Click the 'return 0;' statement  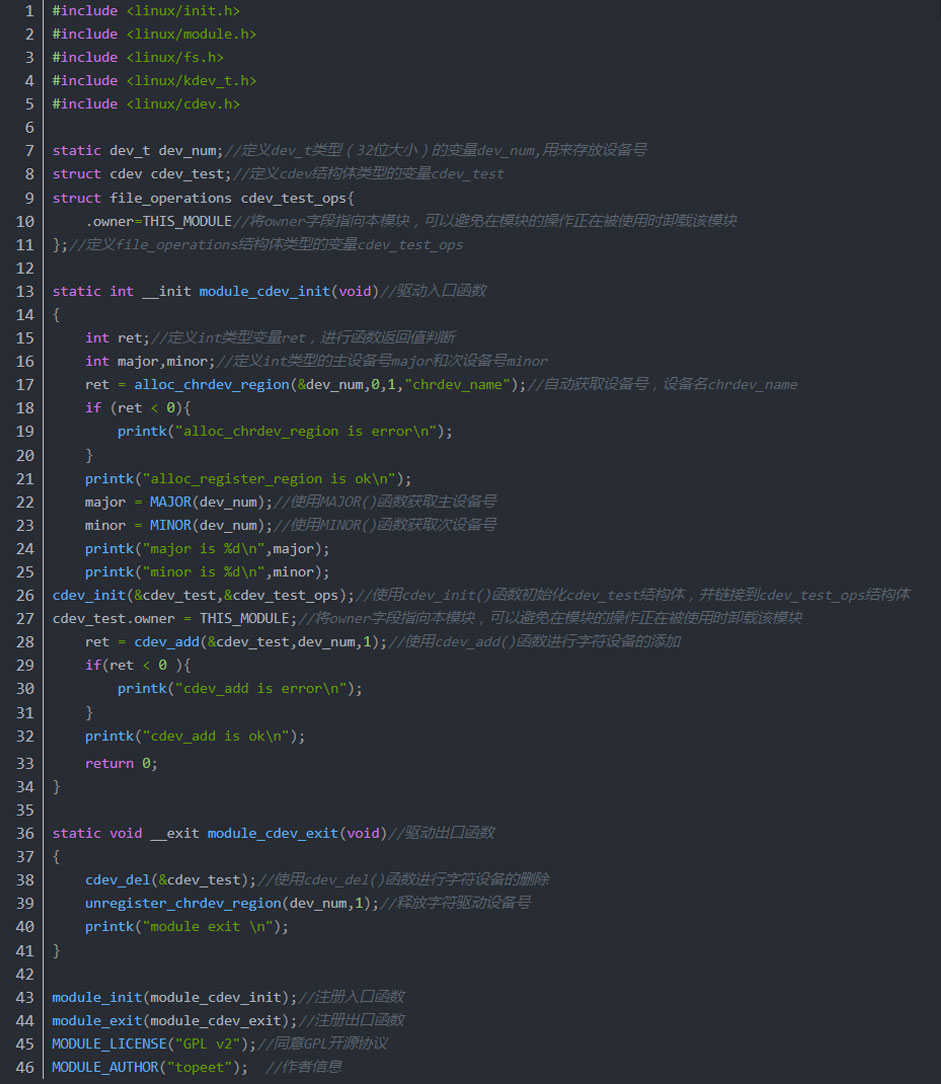click(x=121, y=764)
